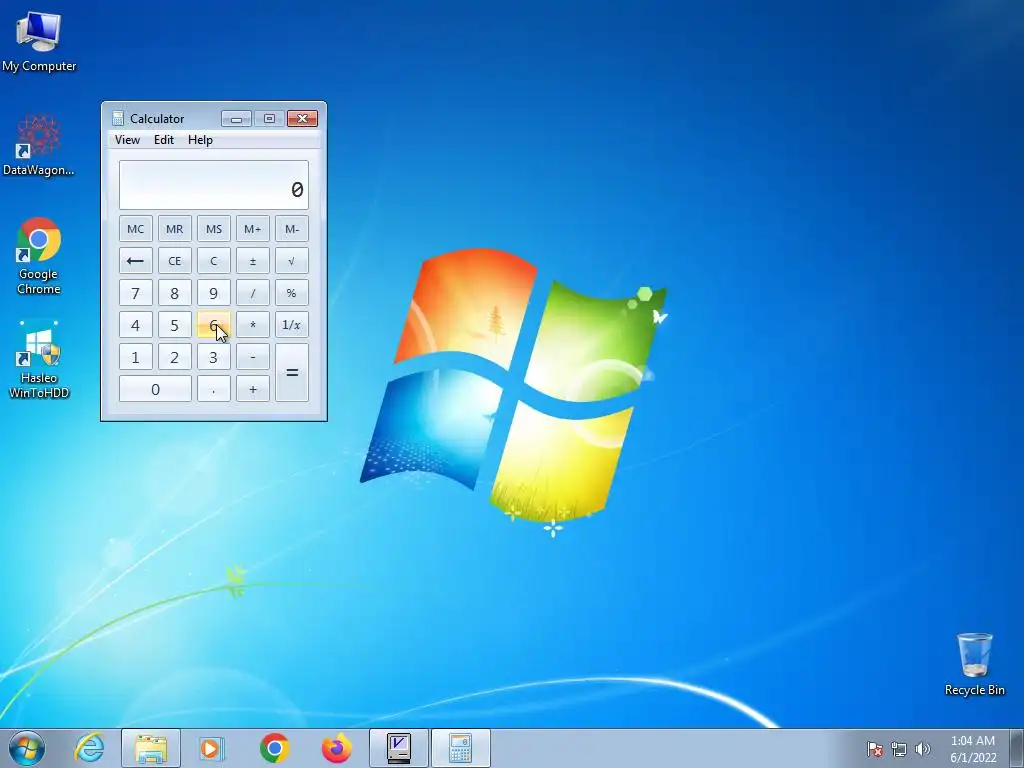Click the M+ memory add button
The height and width of the screenshot is (768, 1024).
[253, 229]
